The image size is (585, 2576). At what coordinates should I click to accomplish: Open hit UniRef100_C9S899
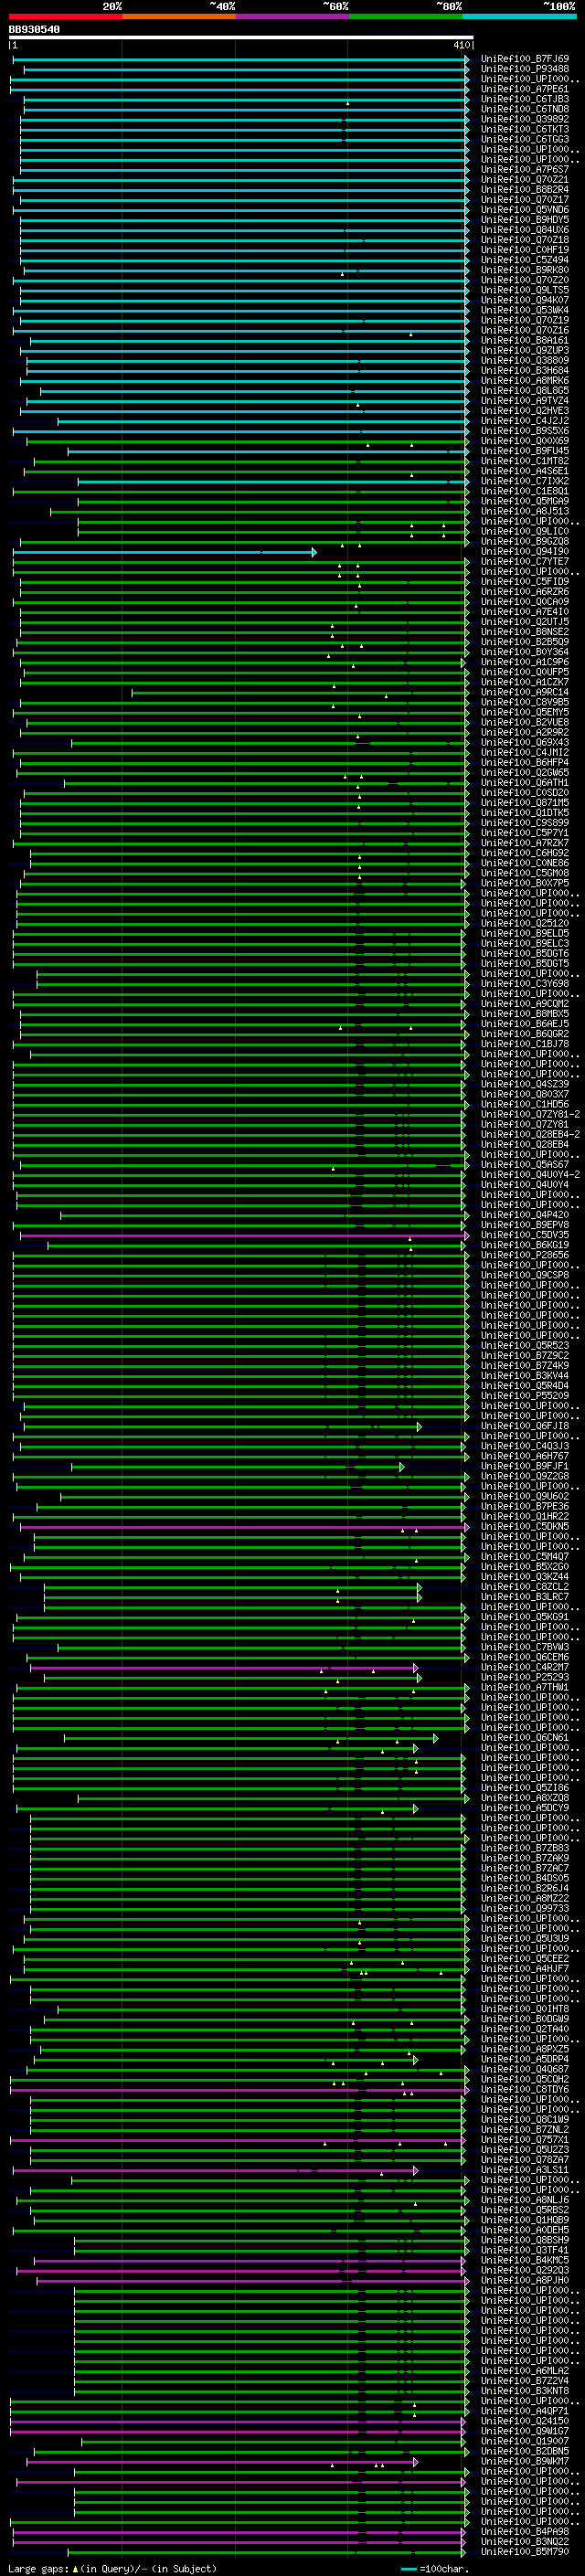[524, 823]
